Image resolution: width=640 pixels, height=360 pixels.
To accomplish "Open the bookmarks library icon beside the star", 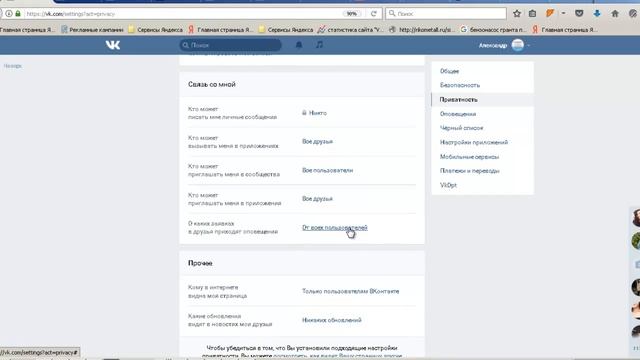I will [532, 13].
